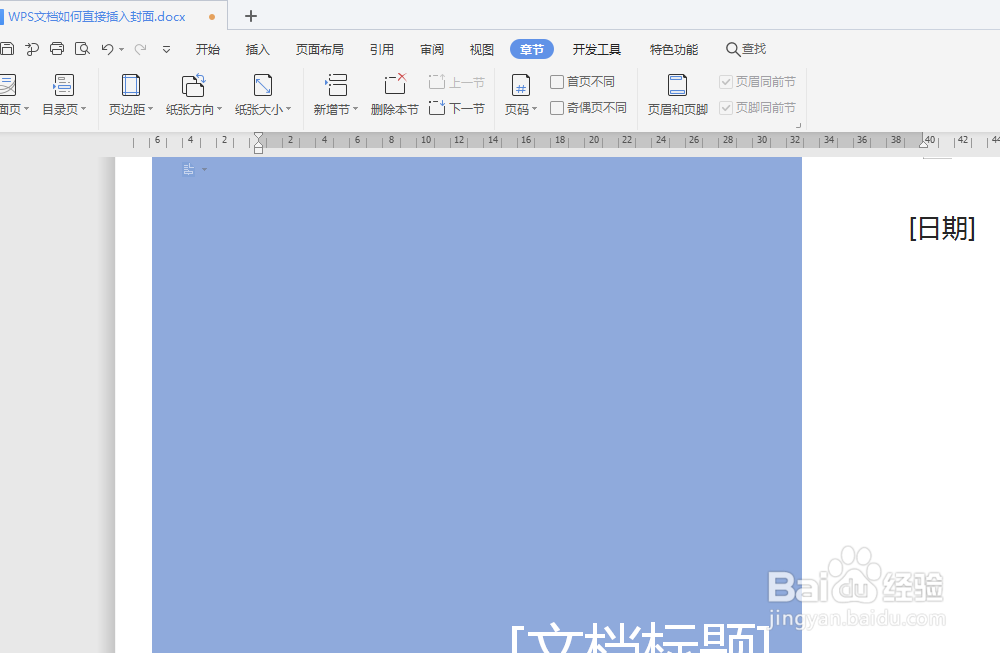Viewport: 1000px width, 653px height.
Task: Click right indent marker on ruler
Action: pos(923,144)
